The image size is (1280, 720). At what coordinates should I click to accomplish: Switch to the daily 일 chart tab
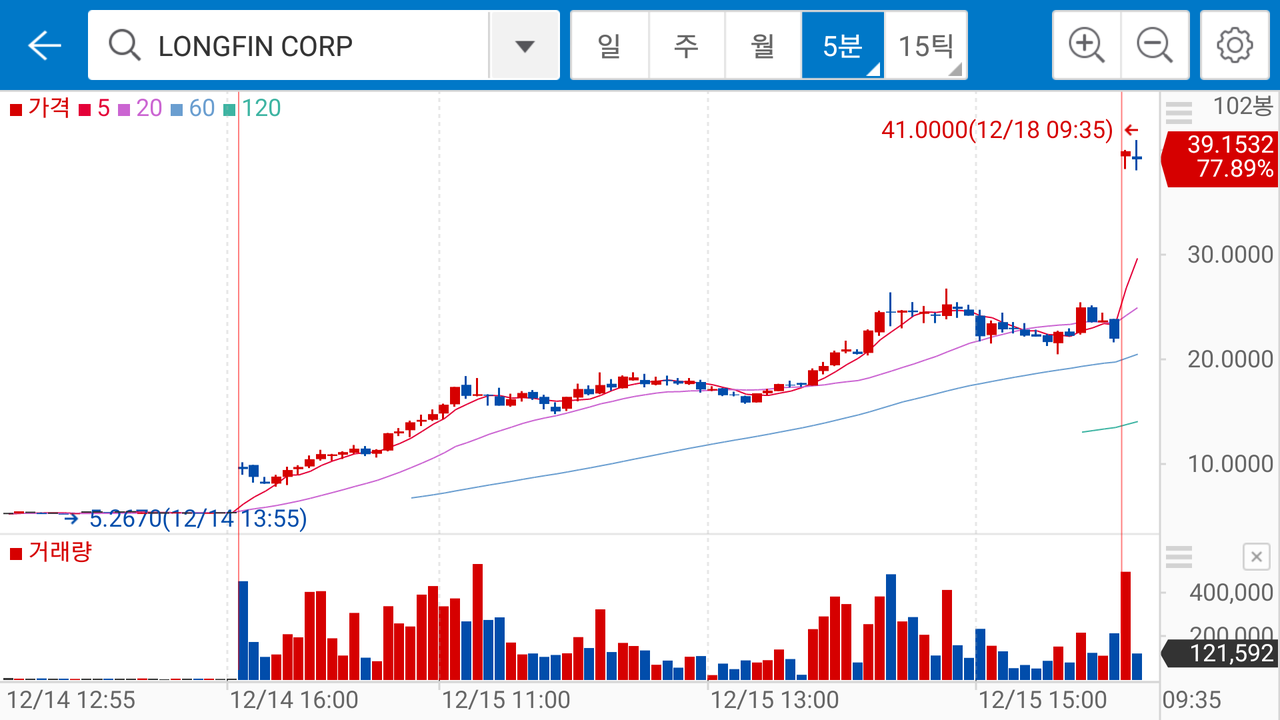coord(609,46)
